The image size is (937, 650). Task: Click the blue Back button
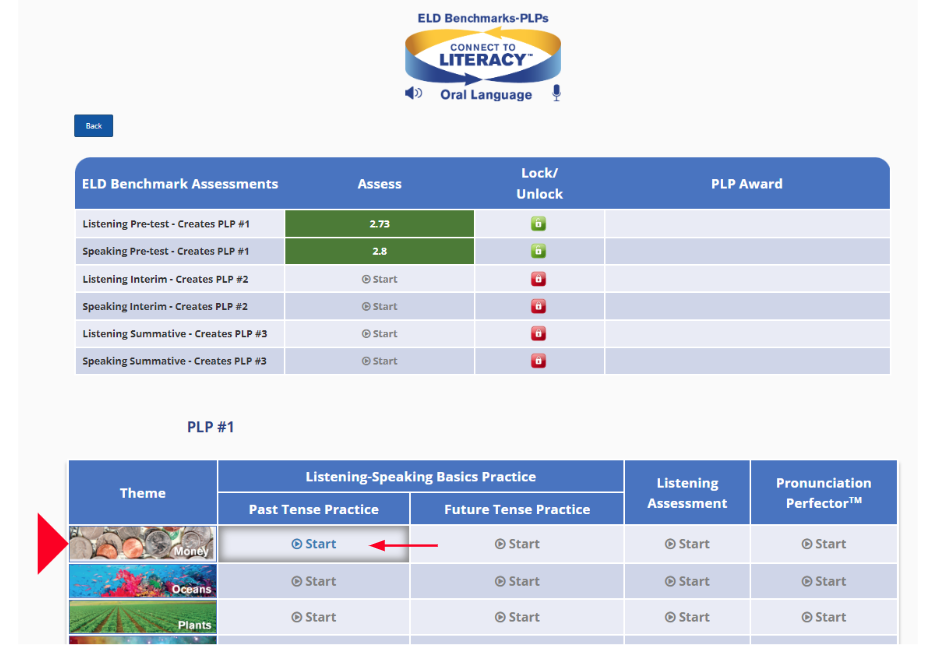click(93, 125)
